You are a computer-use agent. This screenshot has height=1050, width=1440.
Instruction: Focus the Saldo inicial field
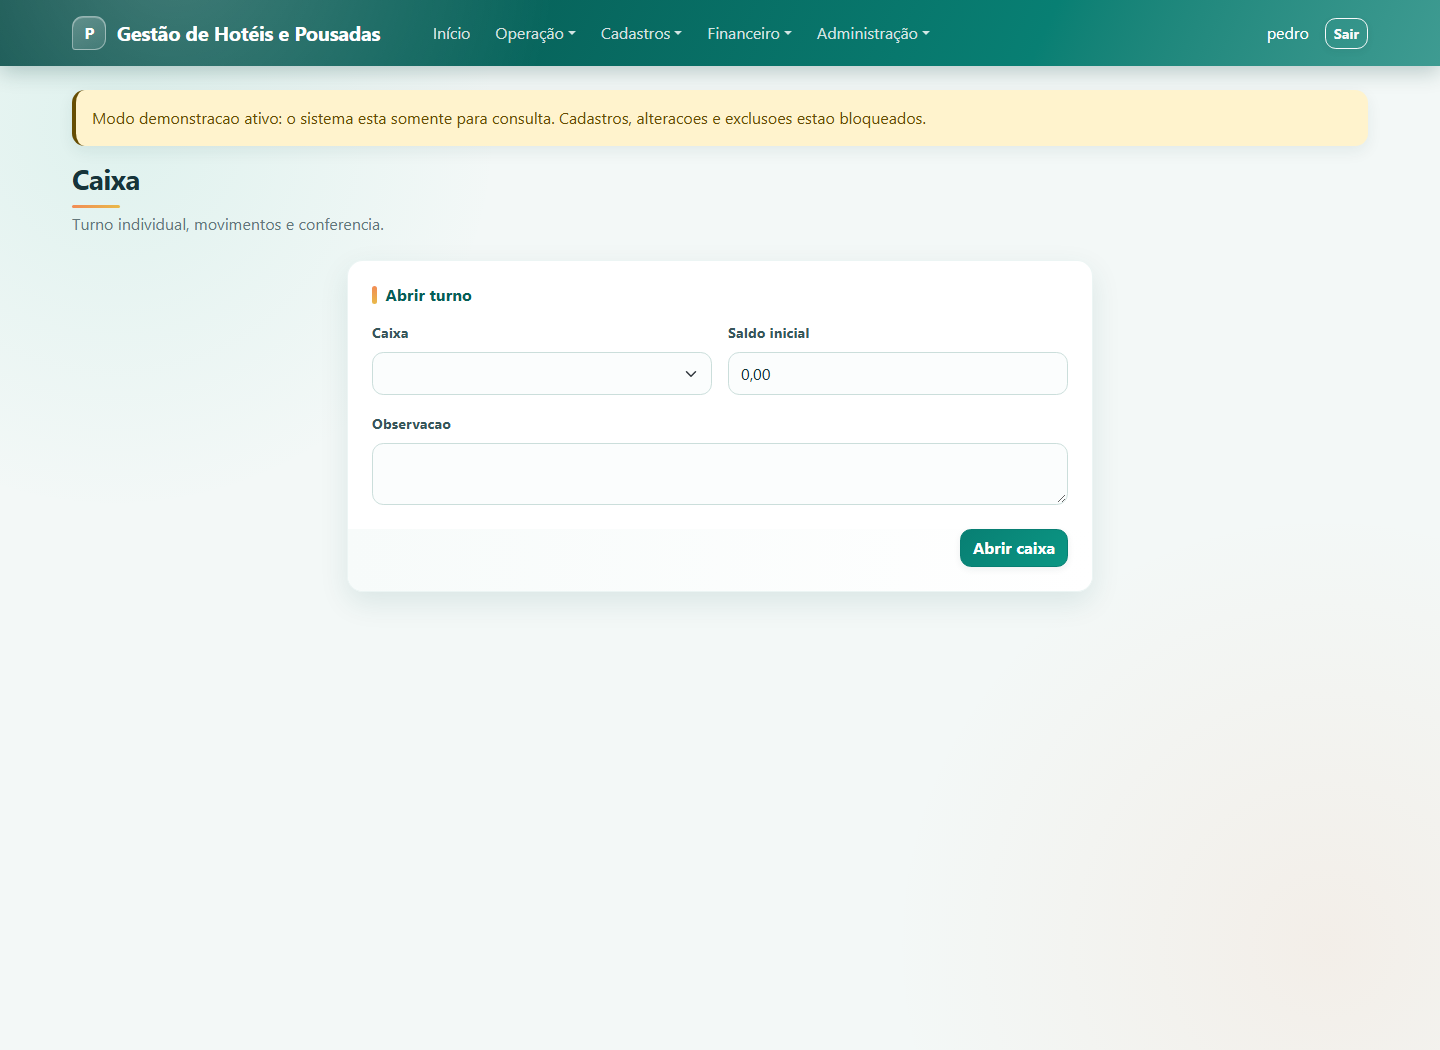coord(898,374)
